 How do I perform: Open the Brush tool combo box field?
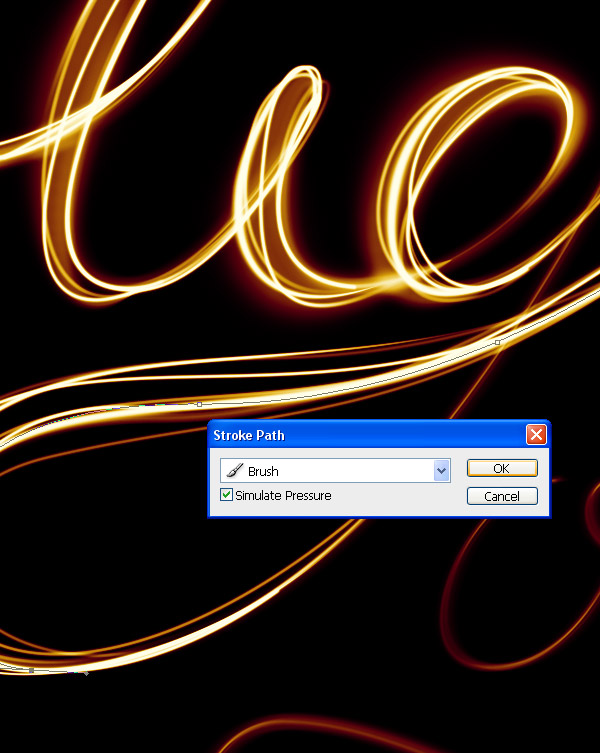click(x=335, y=471)
